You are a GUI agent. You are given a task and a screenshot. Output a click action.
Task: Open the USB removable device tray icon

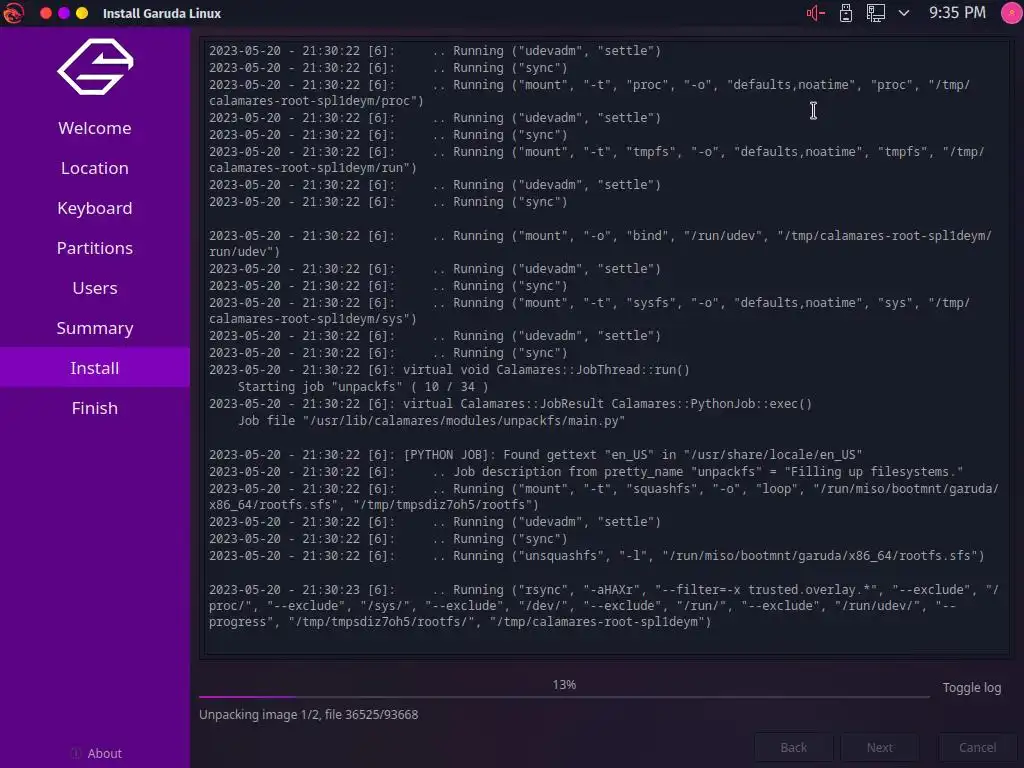pos(846,13)
